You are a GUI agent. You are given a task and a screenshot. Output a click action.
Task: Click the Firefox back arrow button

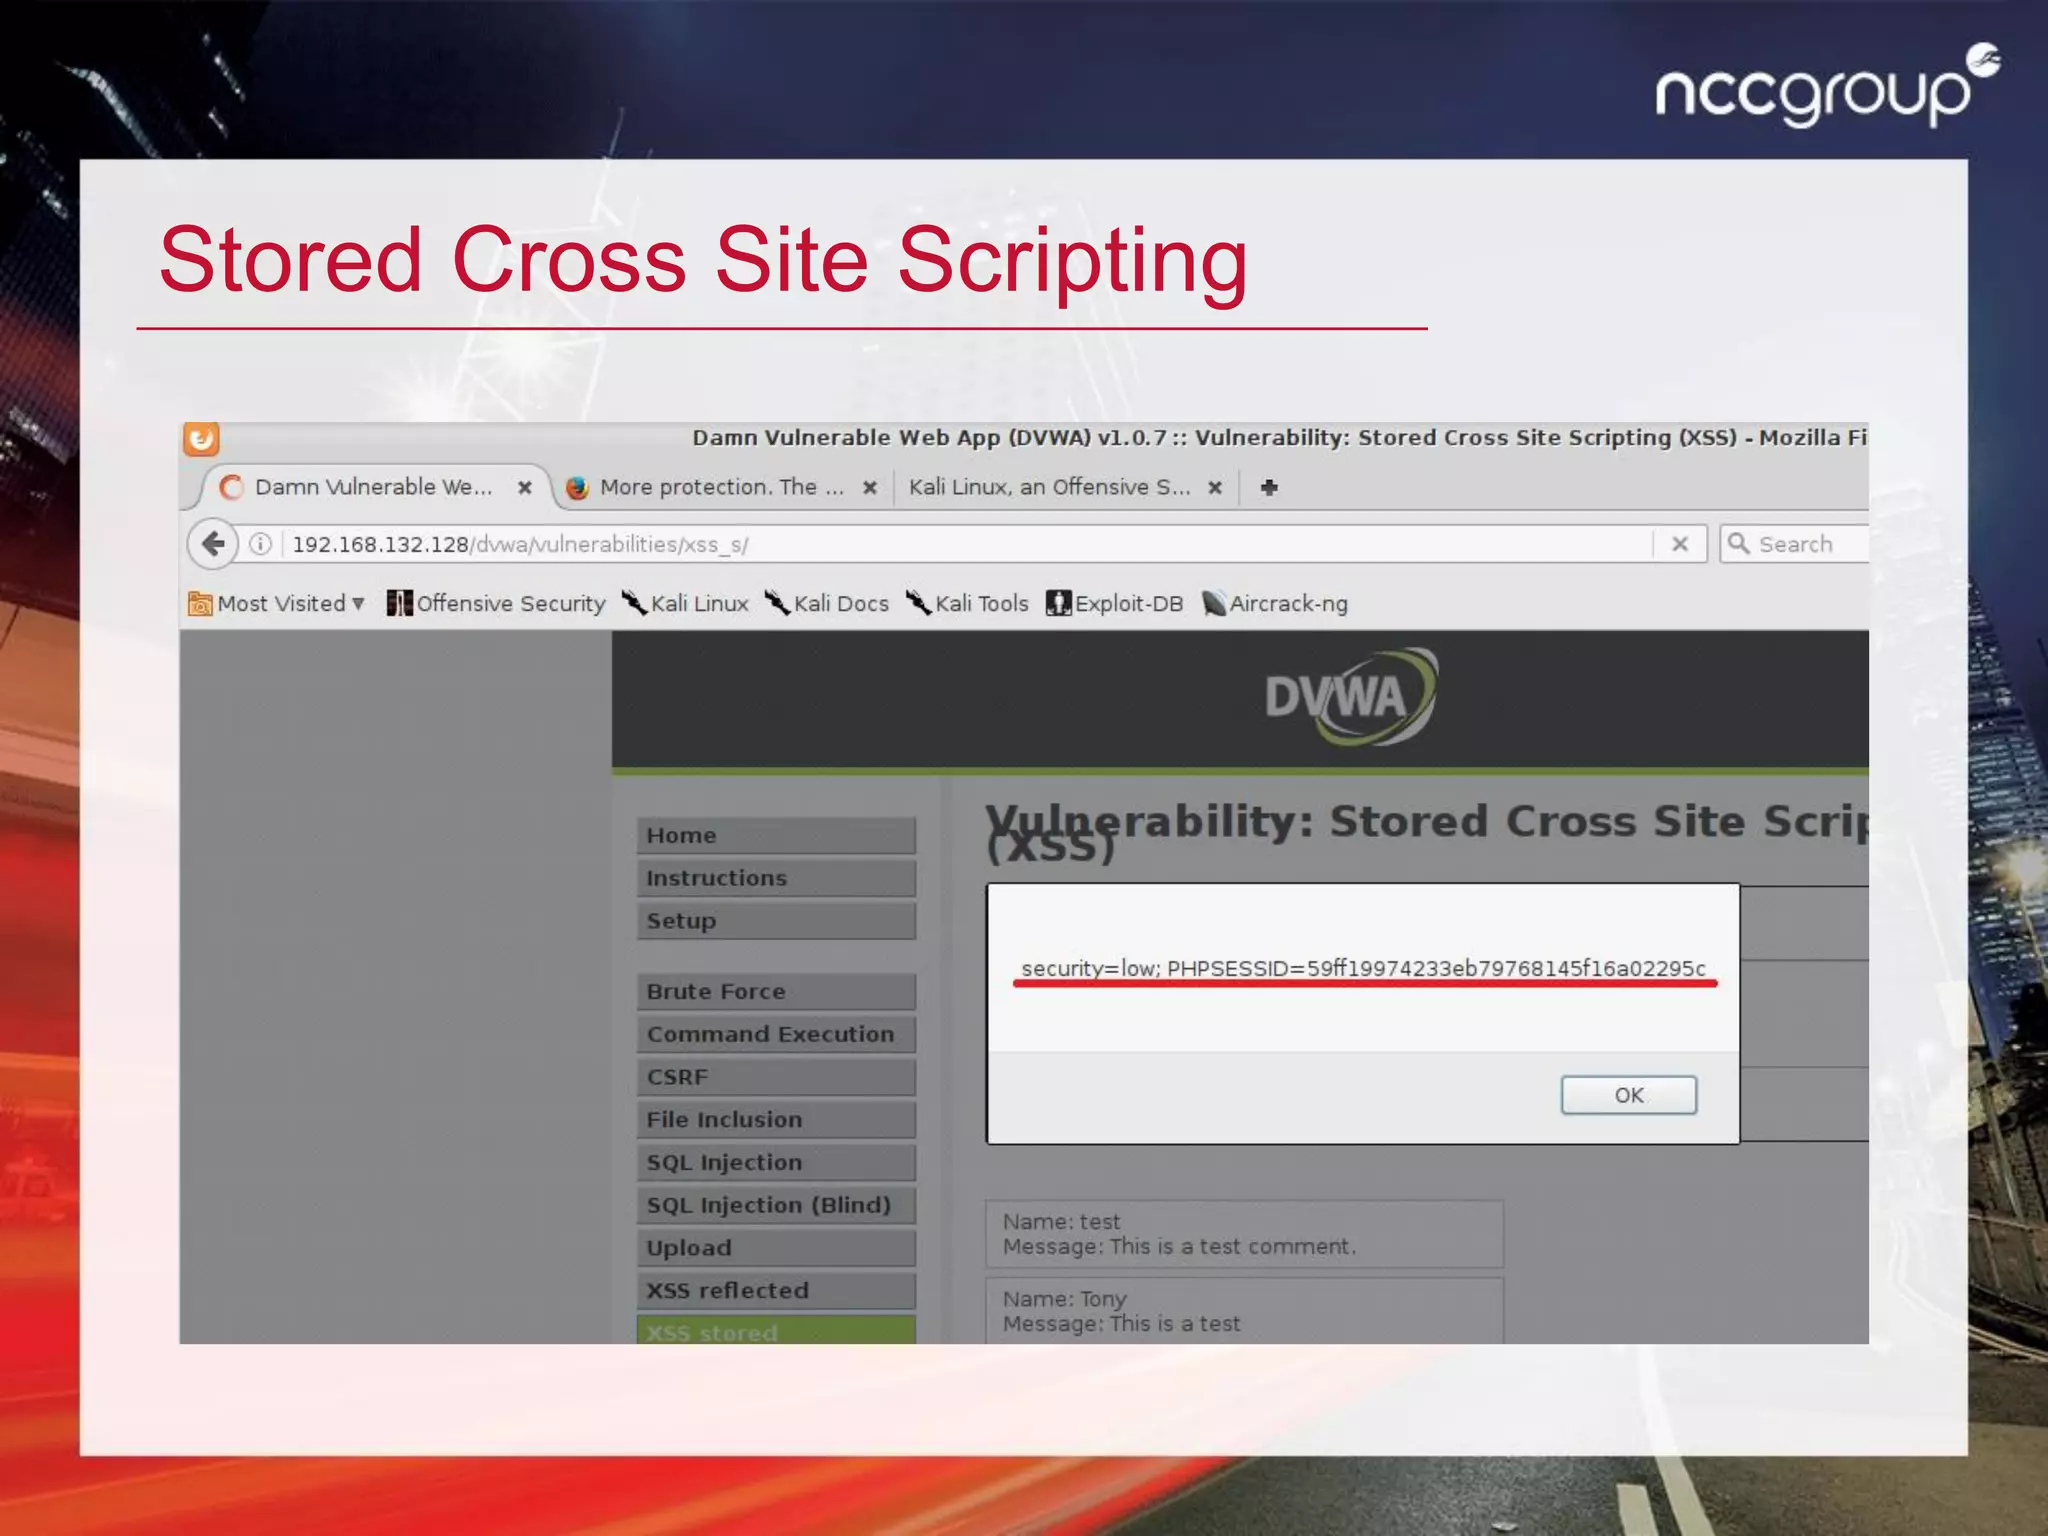[x=213, y=544]
